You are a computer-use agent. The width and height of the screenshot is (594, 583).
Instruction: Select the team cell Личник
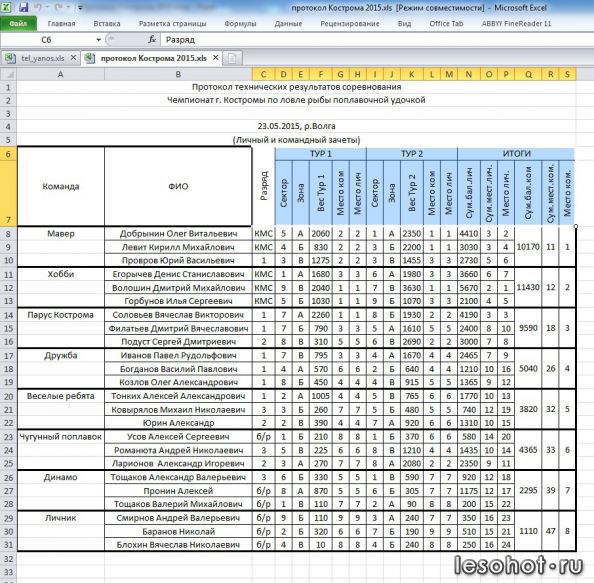tap(61, 518)
